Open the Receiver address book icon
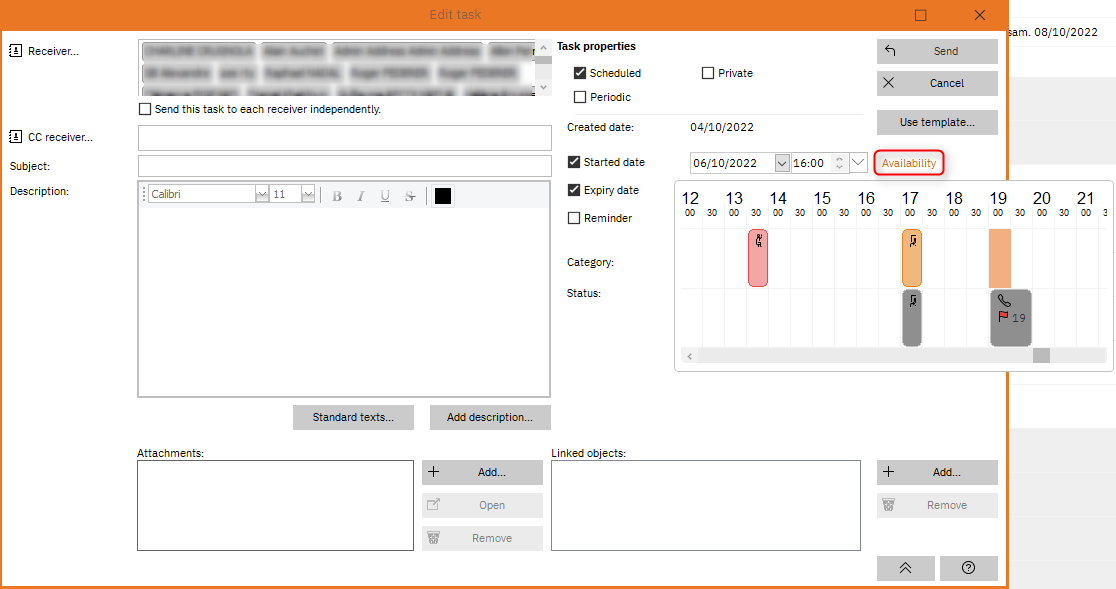 (15, 51)
